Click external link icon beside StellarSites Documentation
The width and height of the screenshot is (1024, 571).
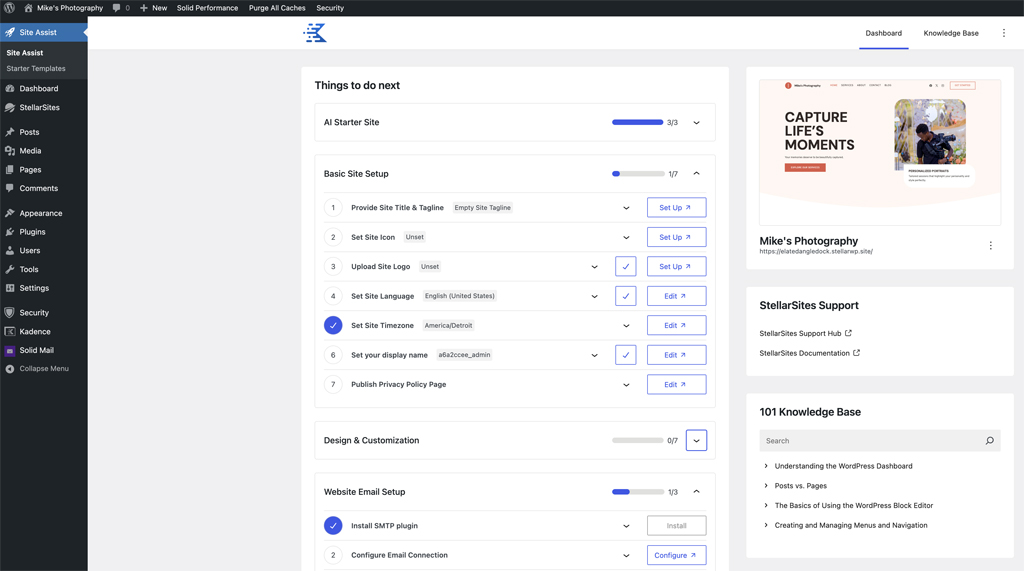(856, 353)
